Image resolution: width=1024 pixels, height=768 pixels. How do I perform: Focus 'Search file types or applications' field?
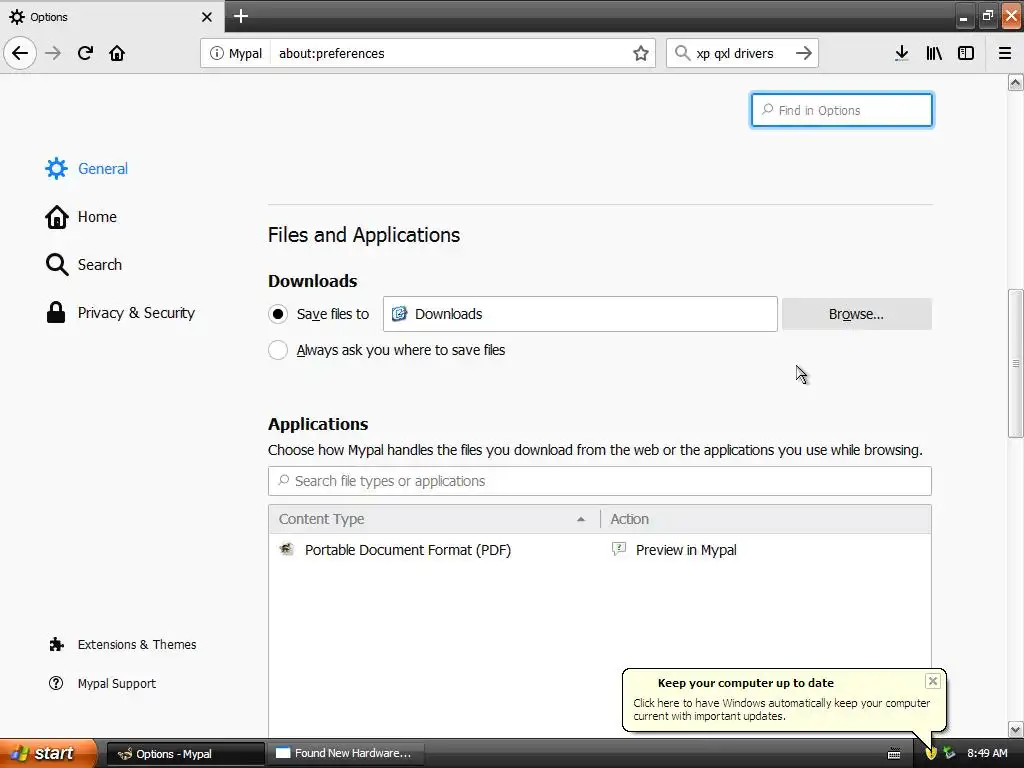pyautogui.click(x=600, y=481)
